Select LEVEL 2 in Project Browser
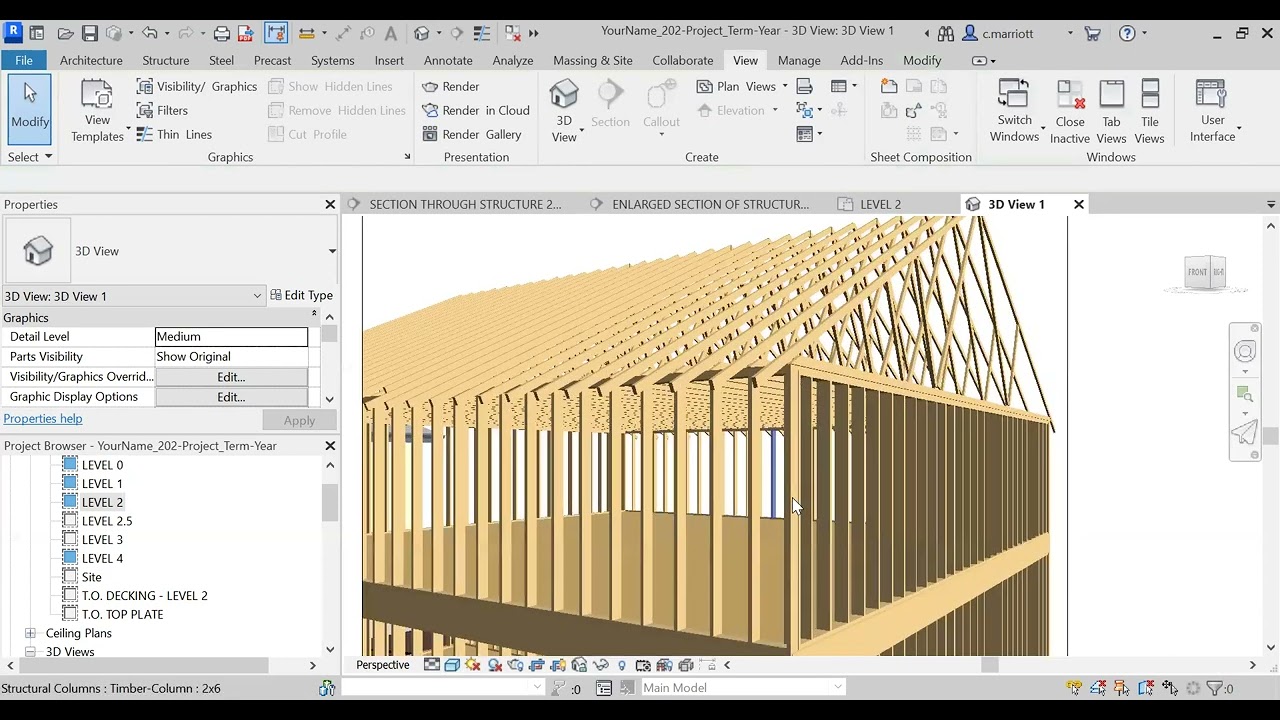This screenshot has height=720, width=1280. point(102,502)
